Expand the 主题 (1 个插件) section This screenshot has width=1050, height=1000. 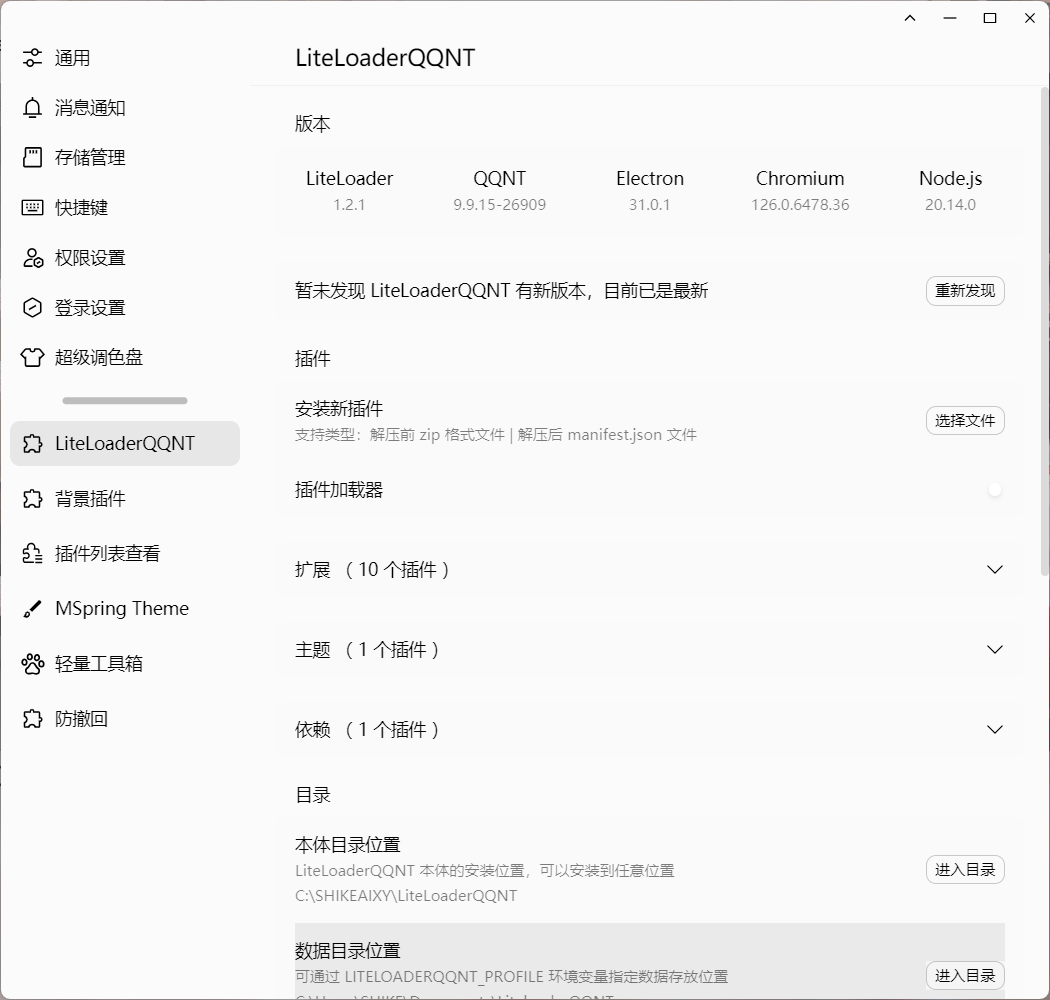pyautogui.click(x=994, y=650)
